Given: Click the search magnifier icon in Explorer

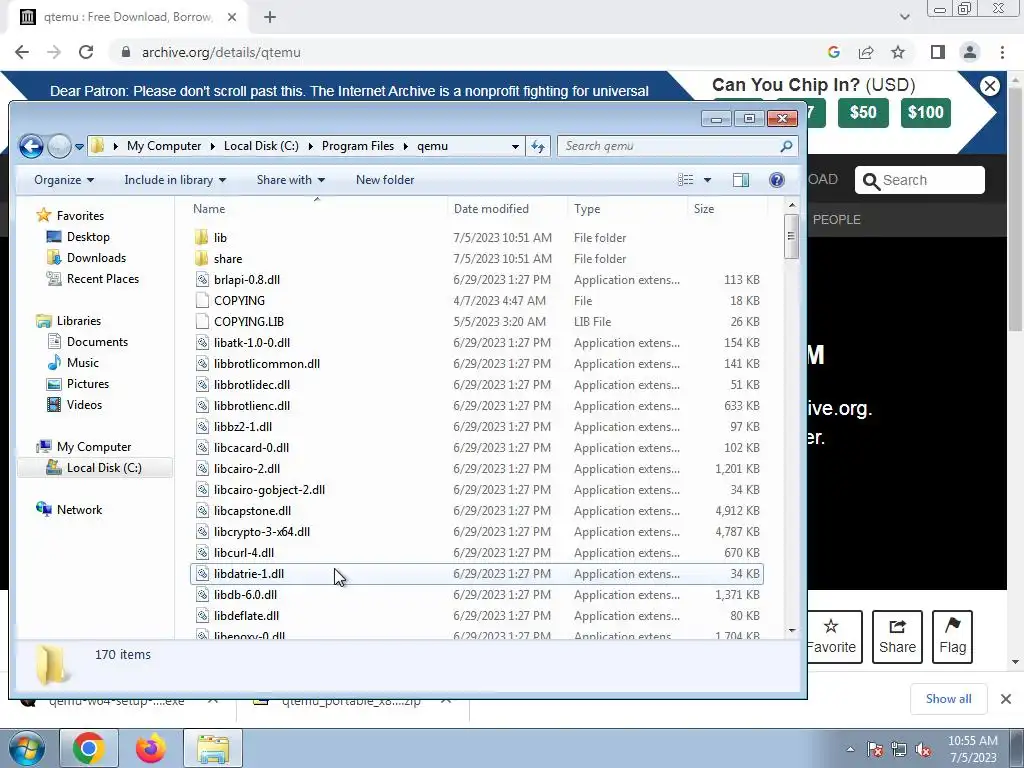Looking at the screenshot, I should click(x=786, y=146).
